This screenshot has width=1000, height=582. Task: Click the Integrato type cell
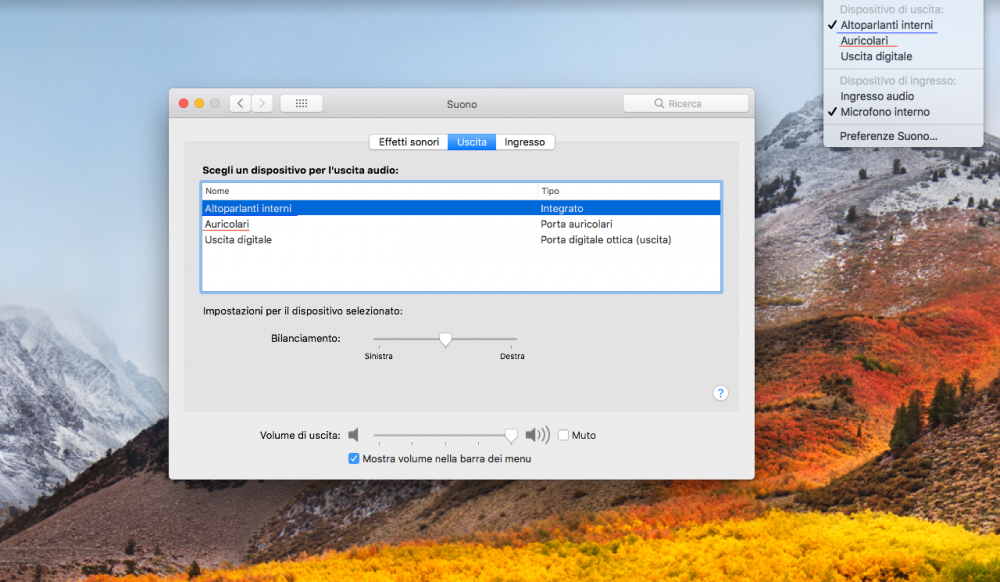pos(562,208)
